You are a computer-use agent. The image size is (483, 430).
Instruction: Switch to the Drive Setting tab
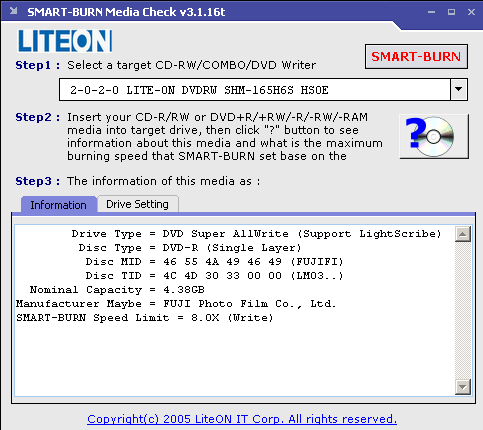click(x=137, y=204)
